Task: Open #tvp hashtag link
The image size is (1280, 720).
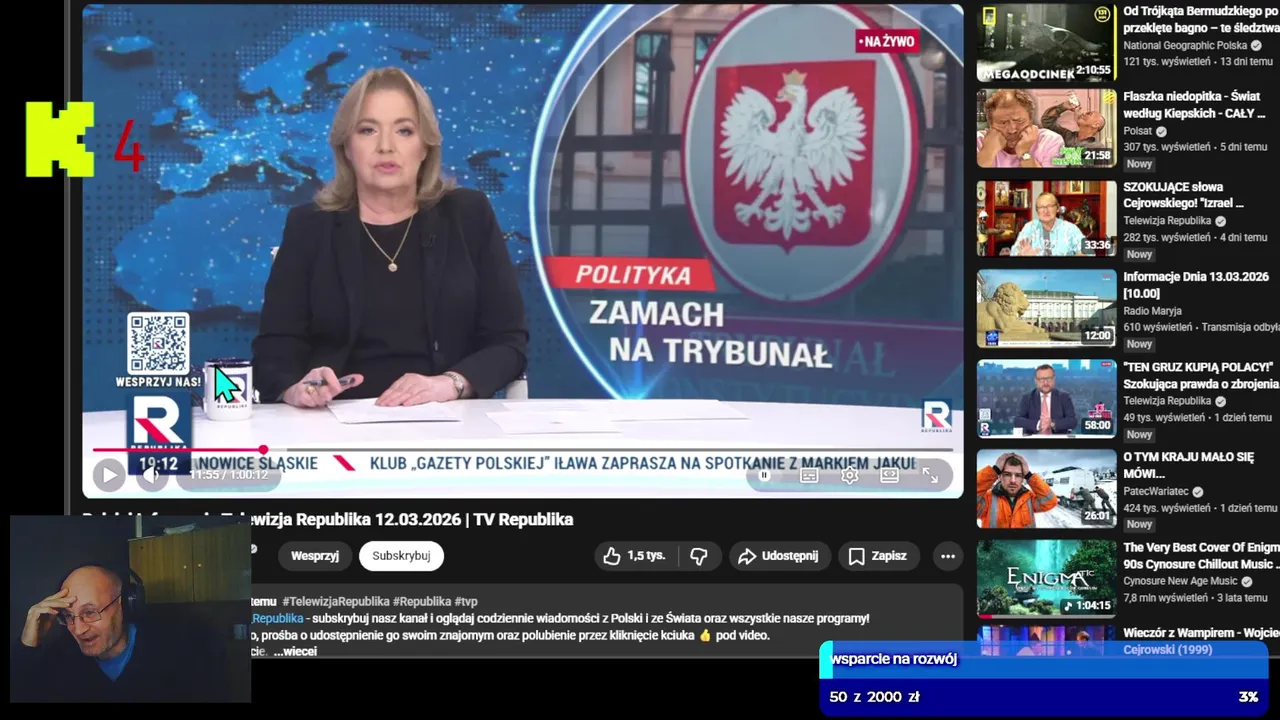Action: (x=466, y=601)
